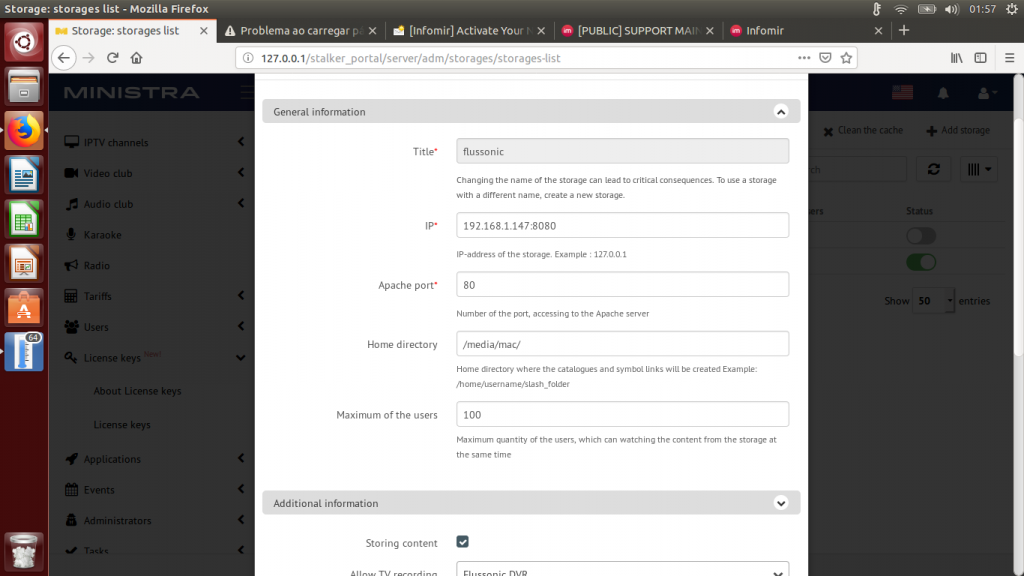Click the browser address bar
1024x576 pixels.
(x=522, y=58)
